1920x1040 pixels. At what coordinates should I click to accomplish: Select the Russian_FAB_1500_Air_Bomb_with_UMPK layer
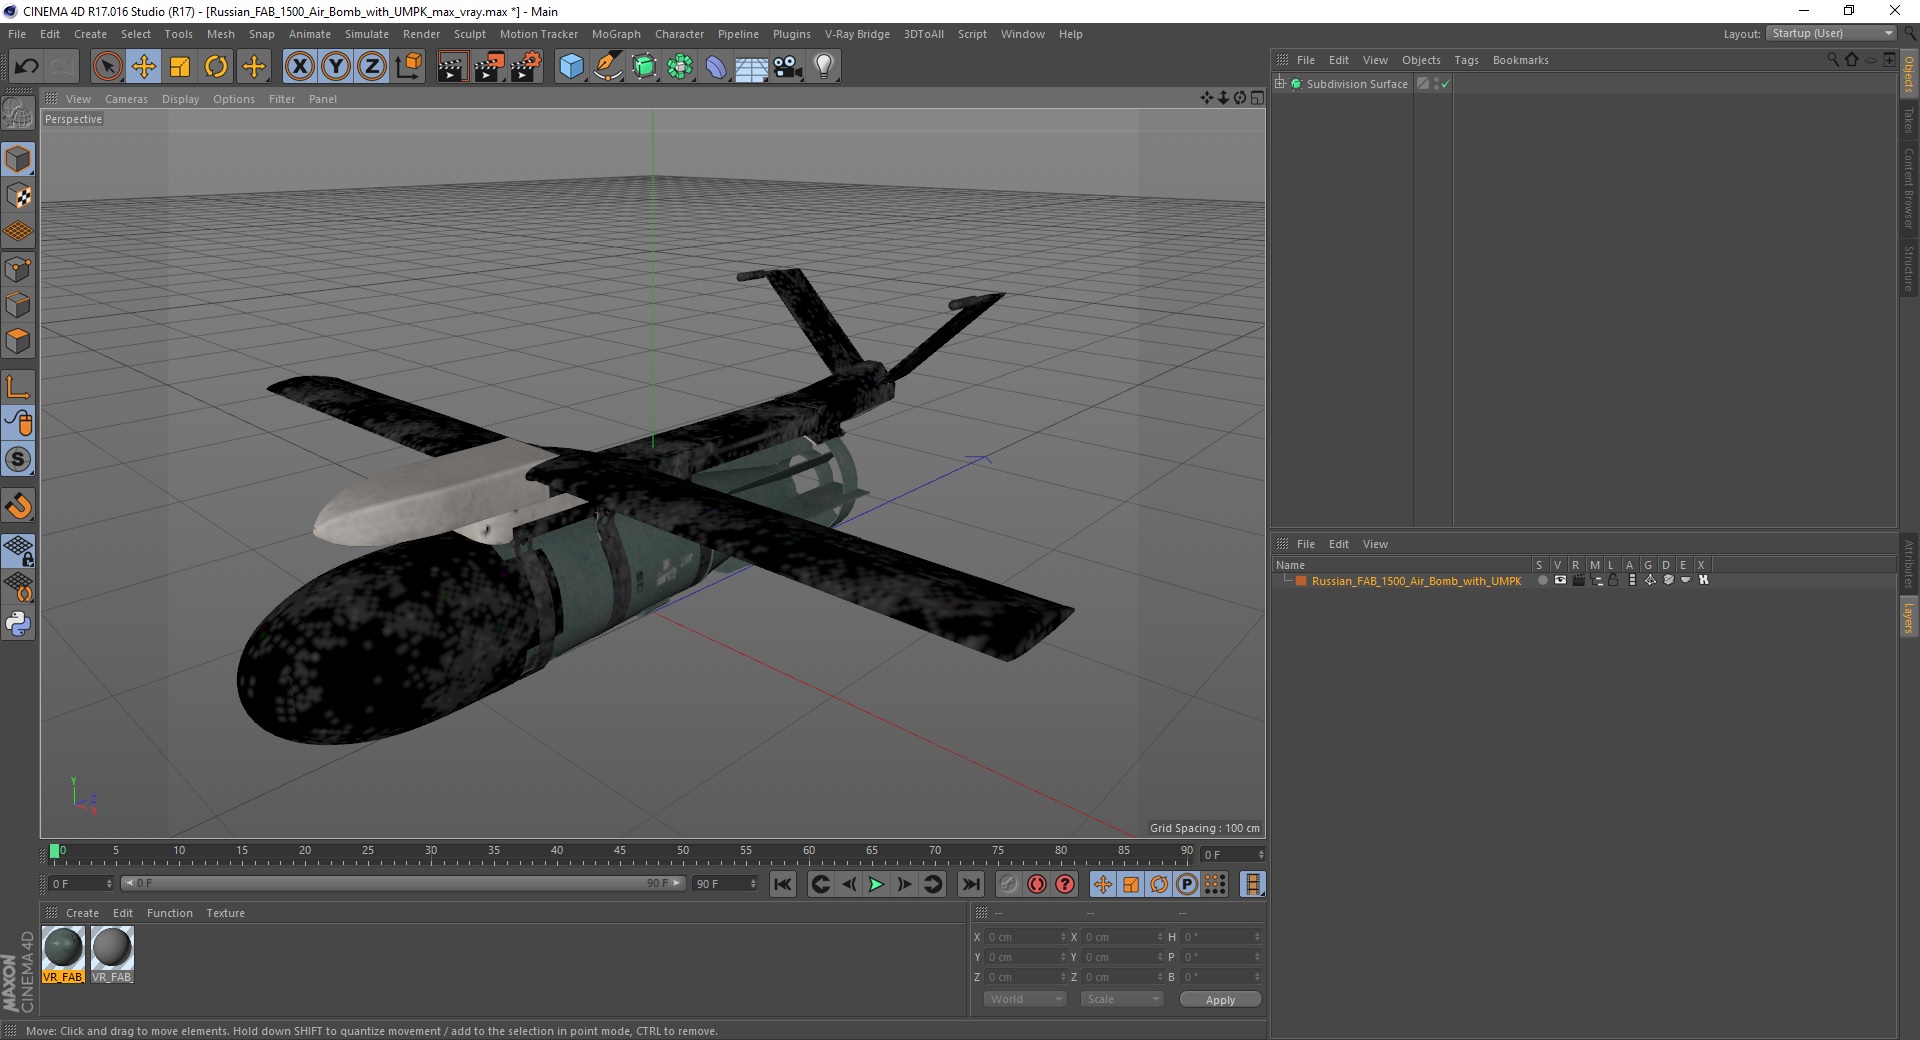1416,581
